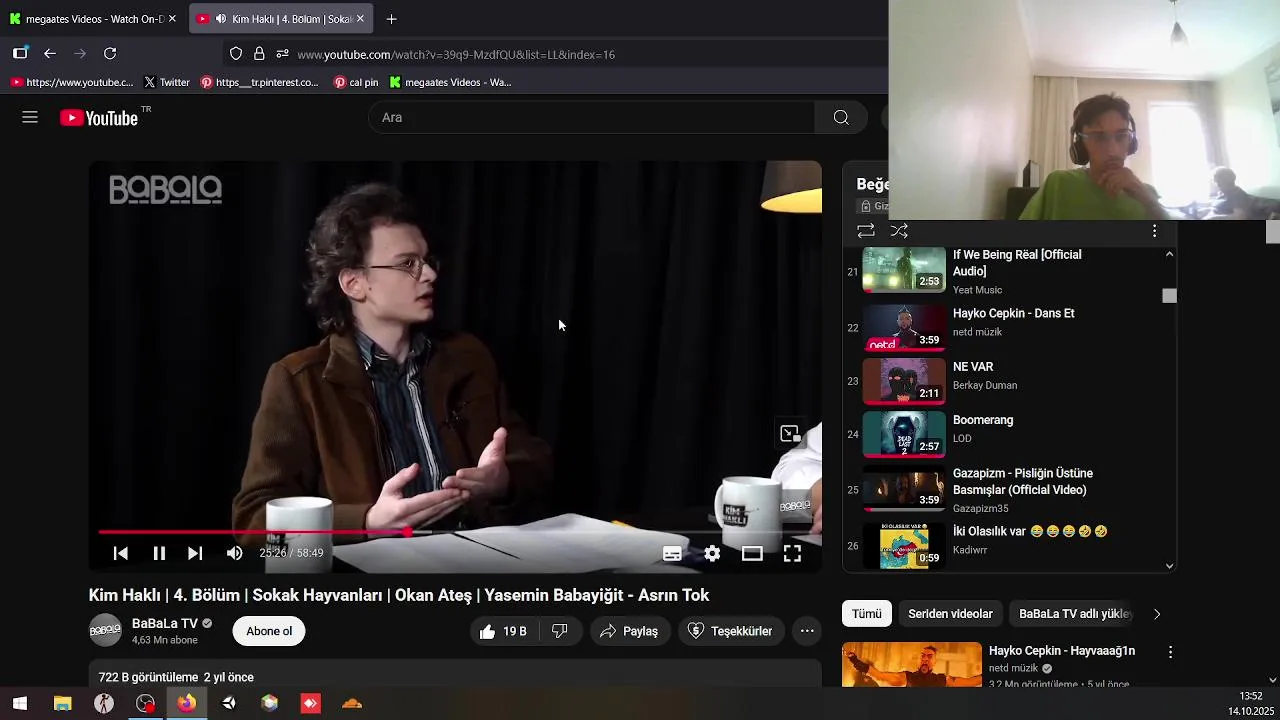Open options for Hayvaaağ1n recommended video
Viewport: 1280px width, 720px height.
[1170, 652]
